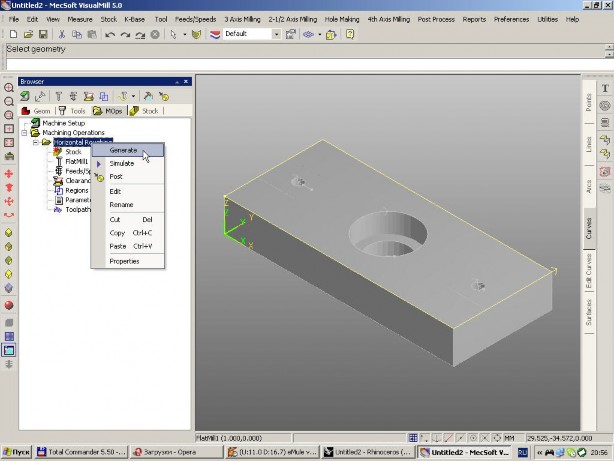Screen dimensions: 614x461
Task: Collapse the Horizontal Roughing tree node
Action: [36, 142]
